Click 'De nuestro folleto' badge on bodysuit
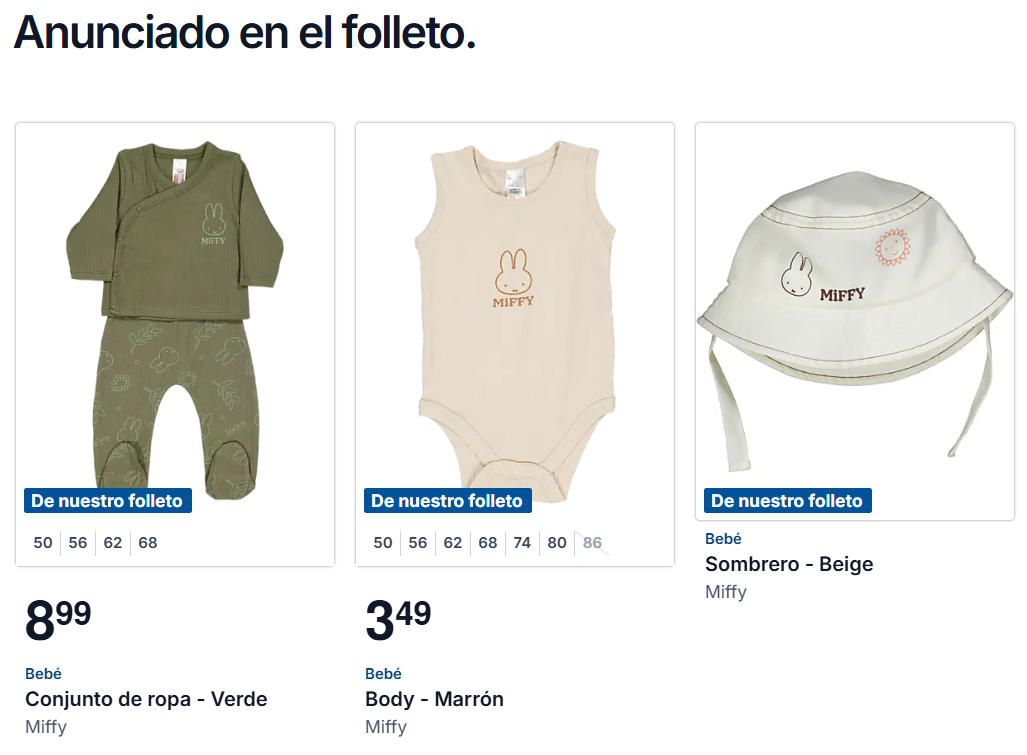The height and width of the screenshot is (755, 1027). tap(447, 501)
